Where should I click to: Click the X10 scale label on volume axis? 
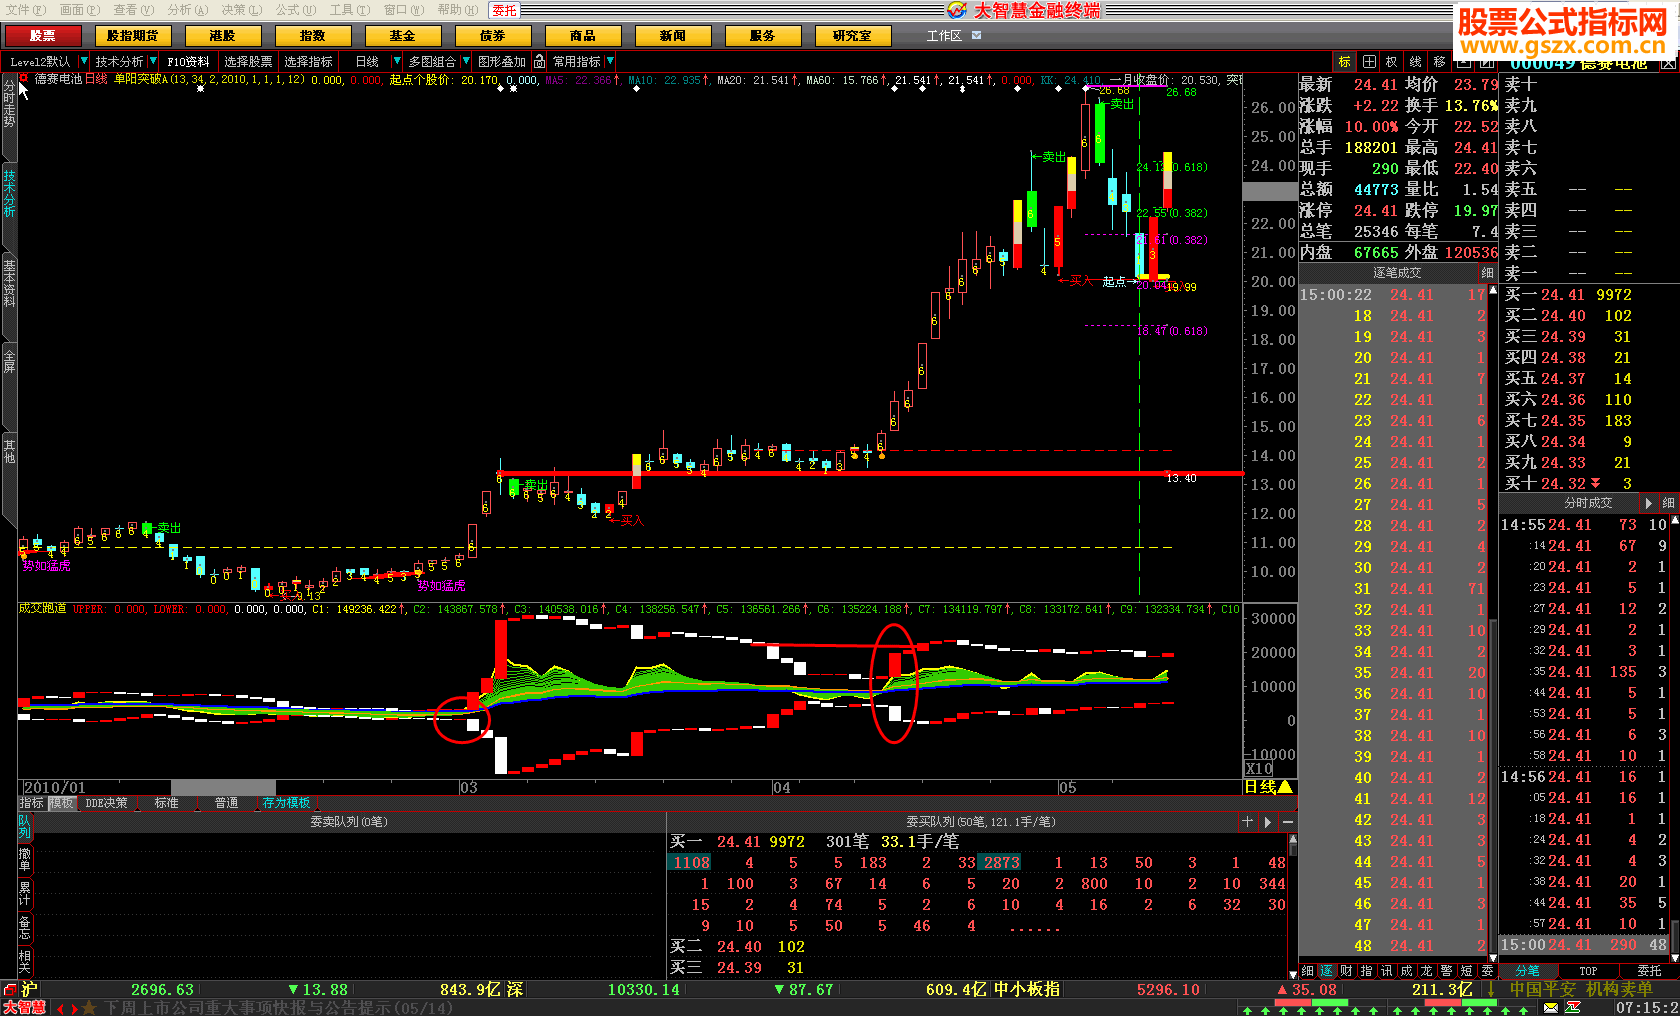click(1258, 768)
